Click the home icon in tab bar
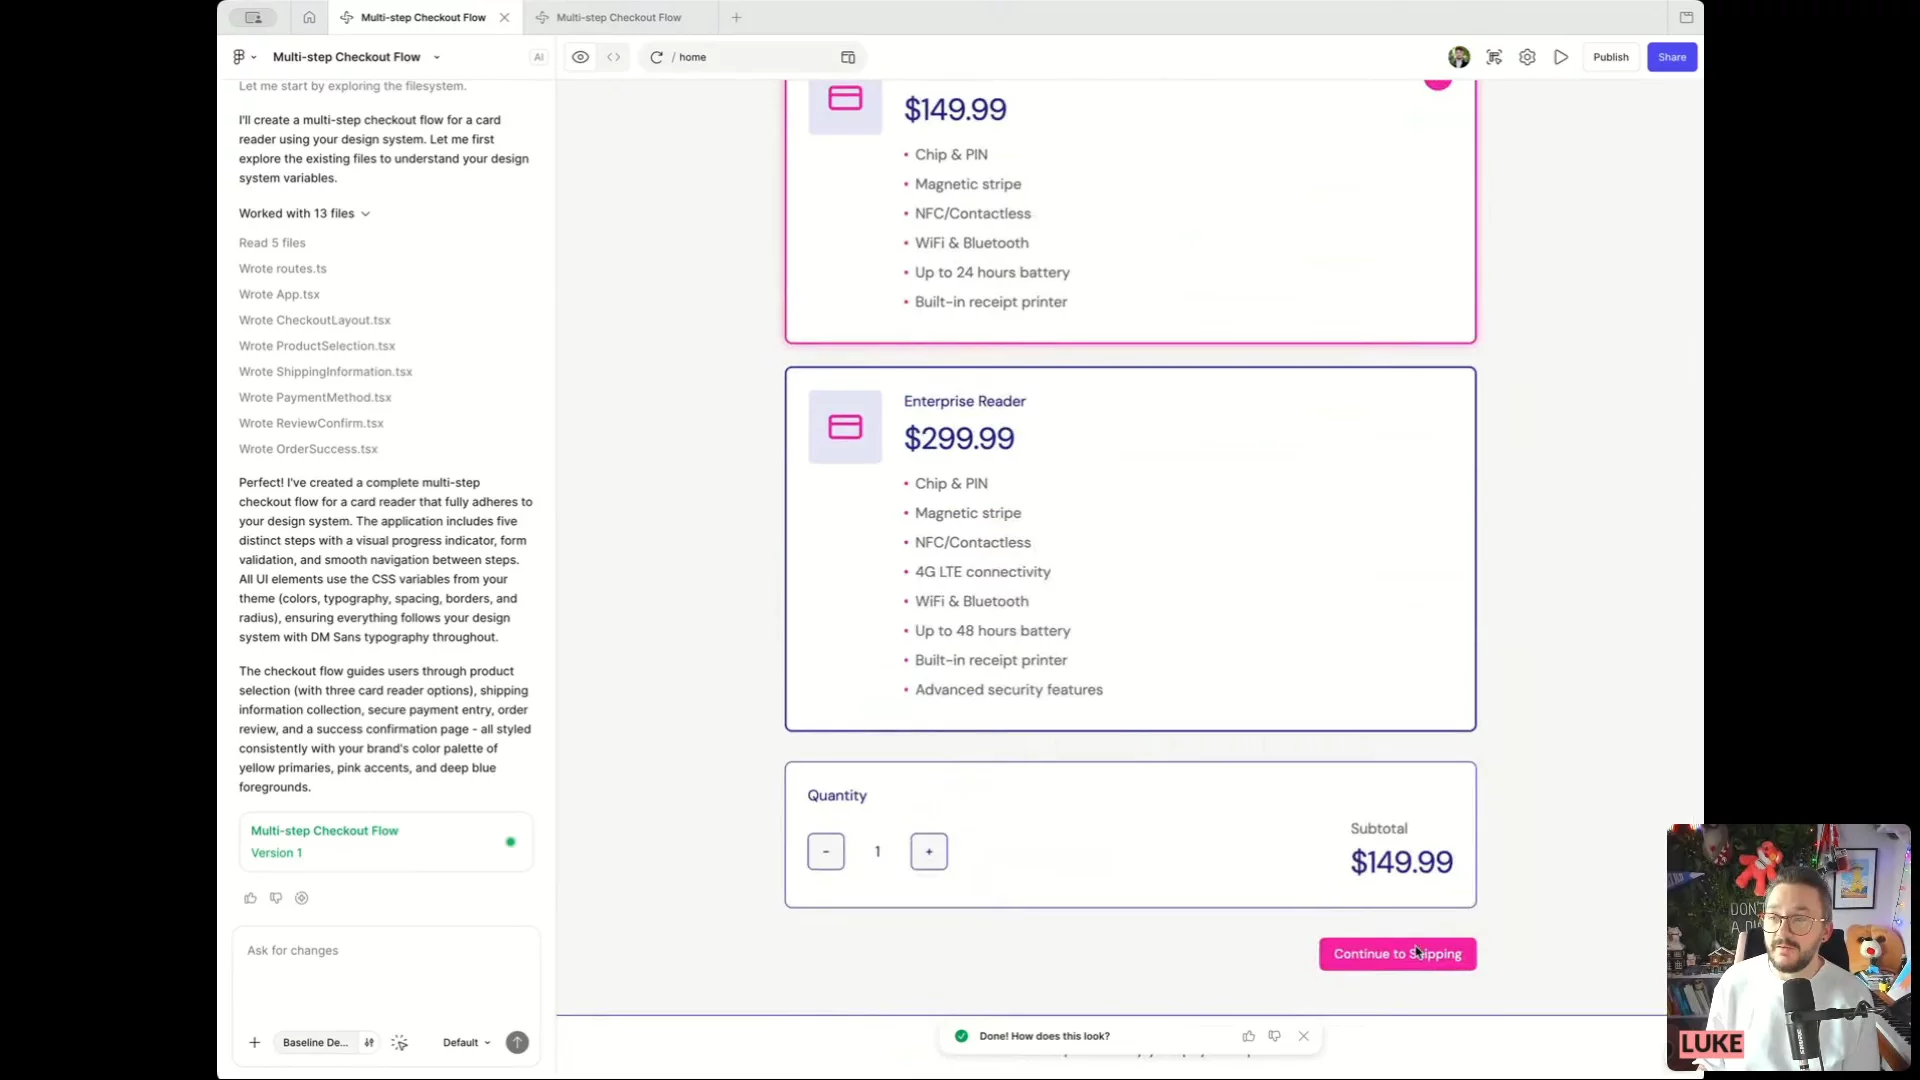 [x=309, y=17]
